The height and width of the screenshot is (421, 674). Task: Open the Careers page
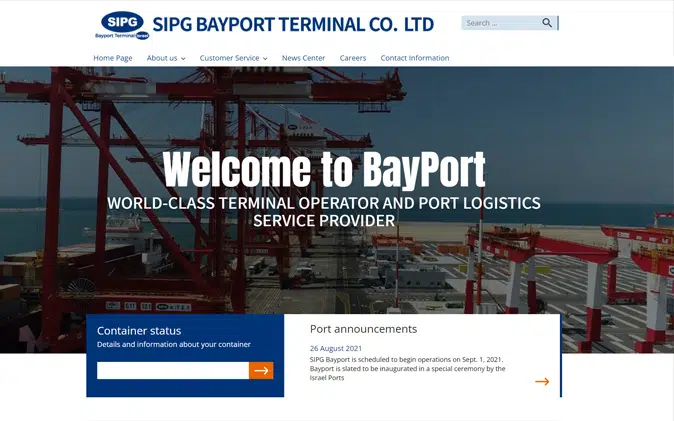click(x=353, y=58)
